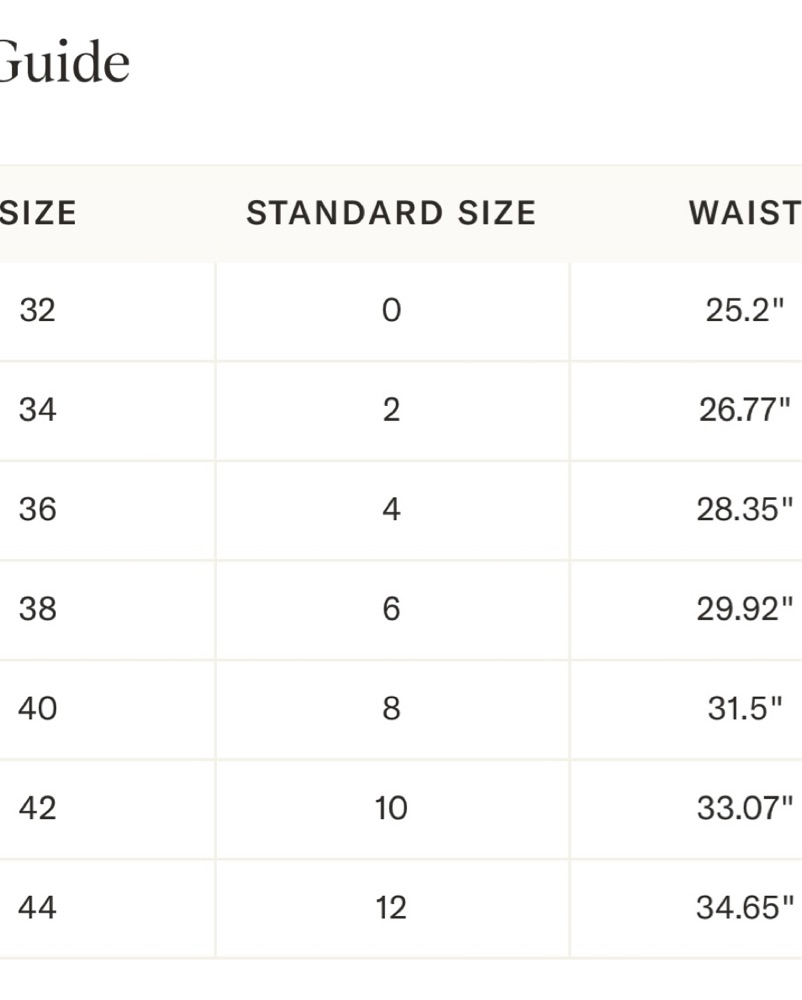Click standard size 12 cell

(x=391, y=907)
